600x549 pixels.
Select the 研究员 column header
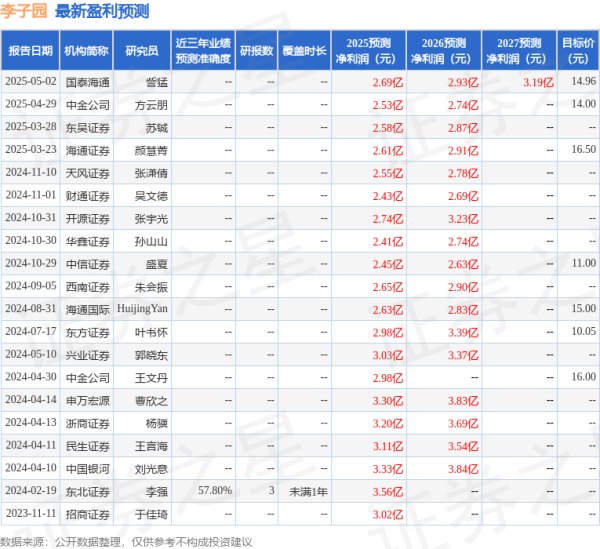143,49
